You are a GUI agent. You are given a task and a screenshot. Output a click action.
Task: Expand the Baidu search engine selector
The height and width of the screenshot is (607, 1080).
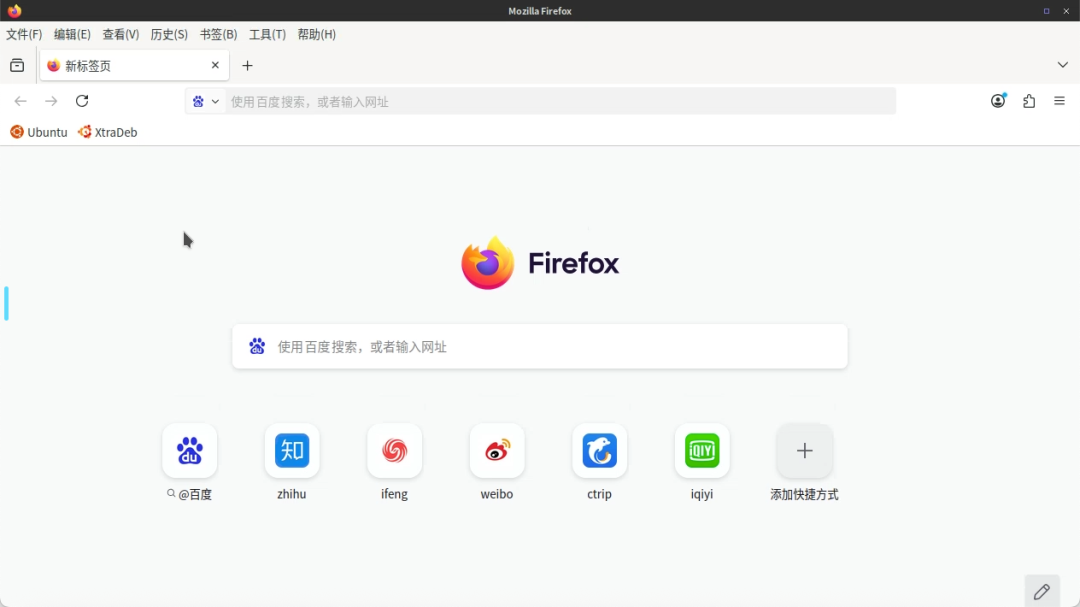coord(206,101)
